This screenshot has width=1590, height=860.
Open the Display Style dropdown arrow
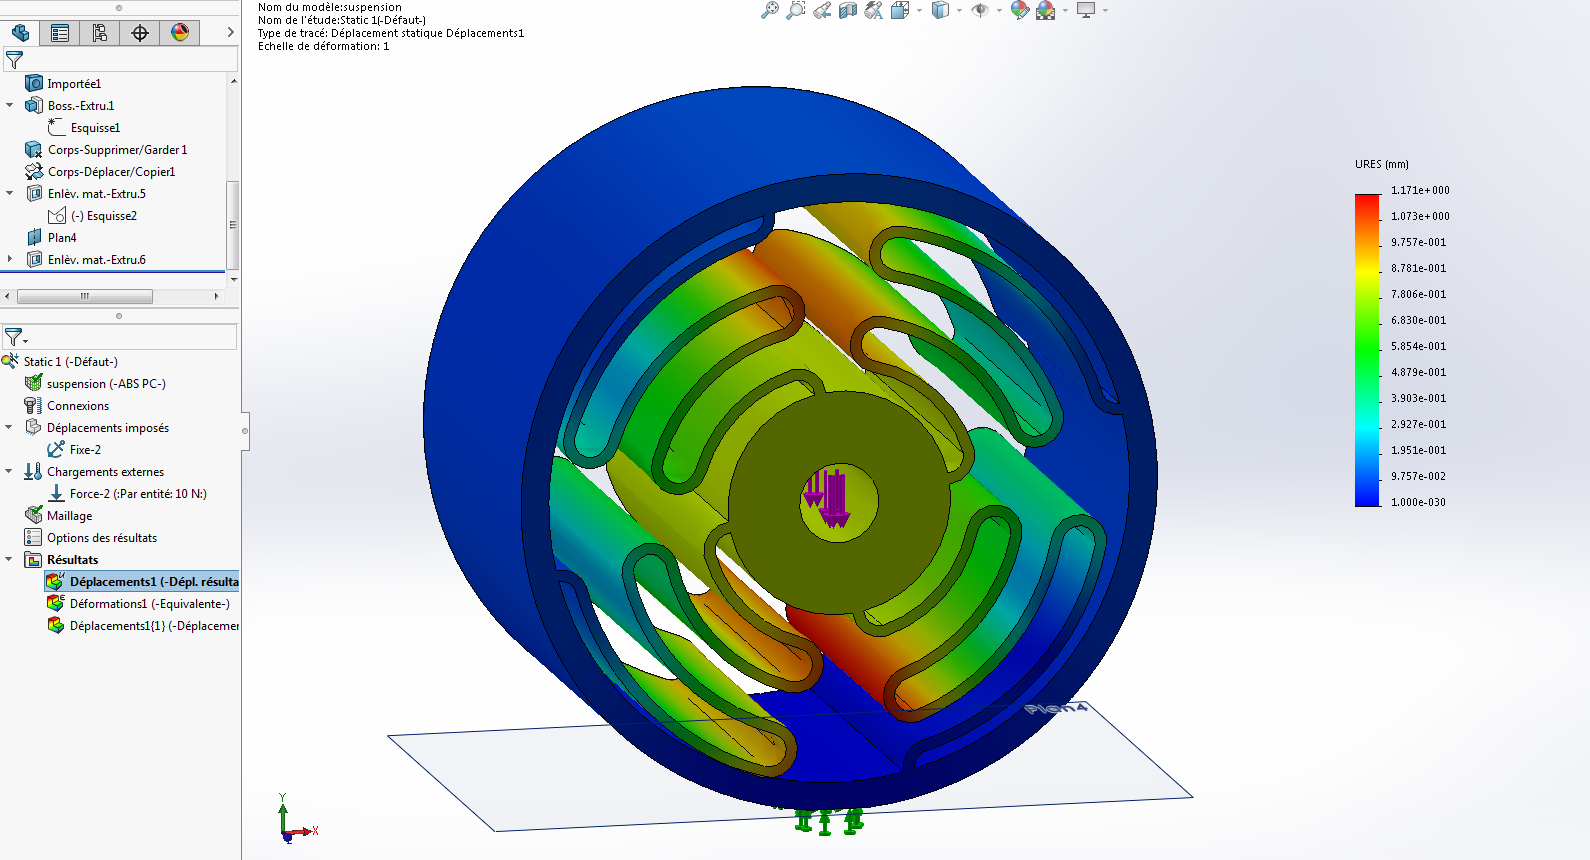coord(959,11)
